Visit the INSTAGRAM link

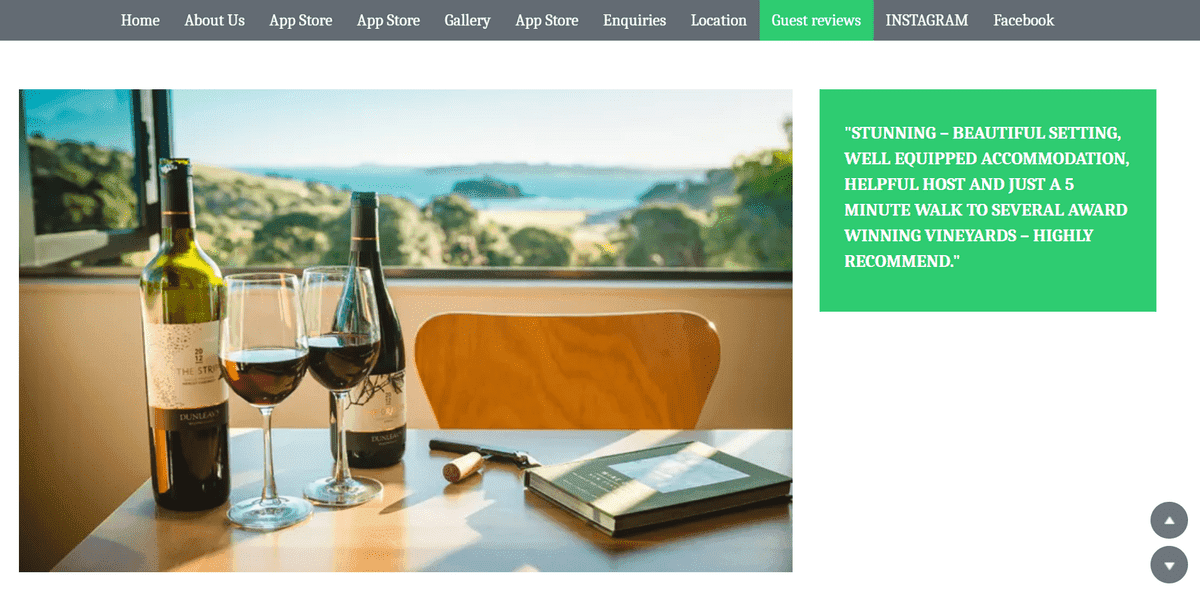coord(927,20)
